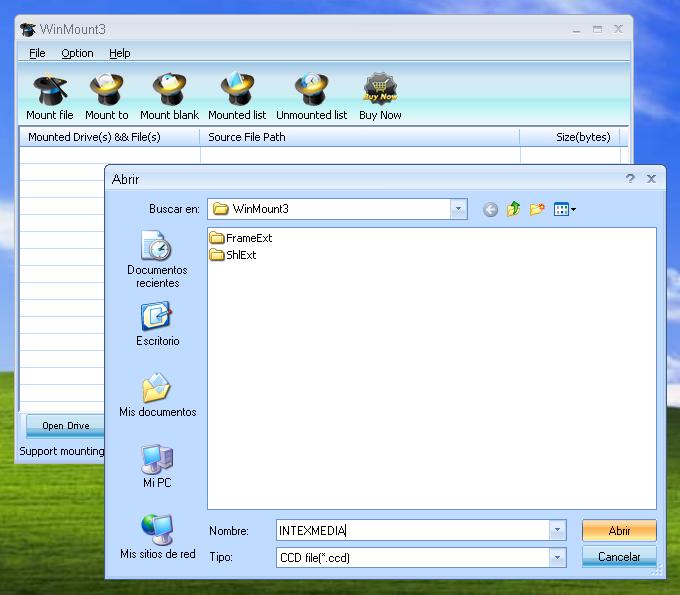680x595 pixels.
Task: Open Mis documentos in places bar
Action: click(x=157, y=395)
